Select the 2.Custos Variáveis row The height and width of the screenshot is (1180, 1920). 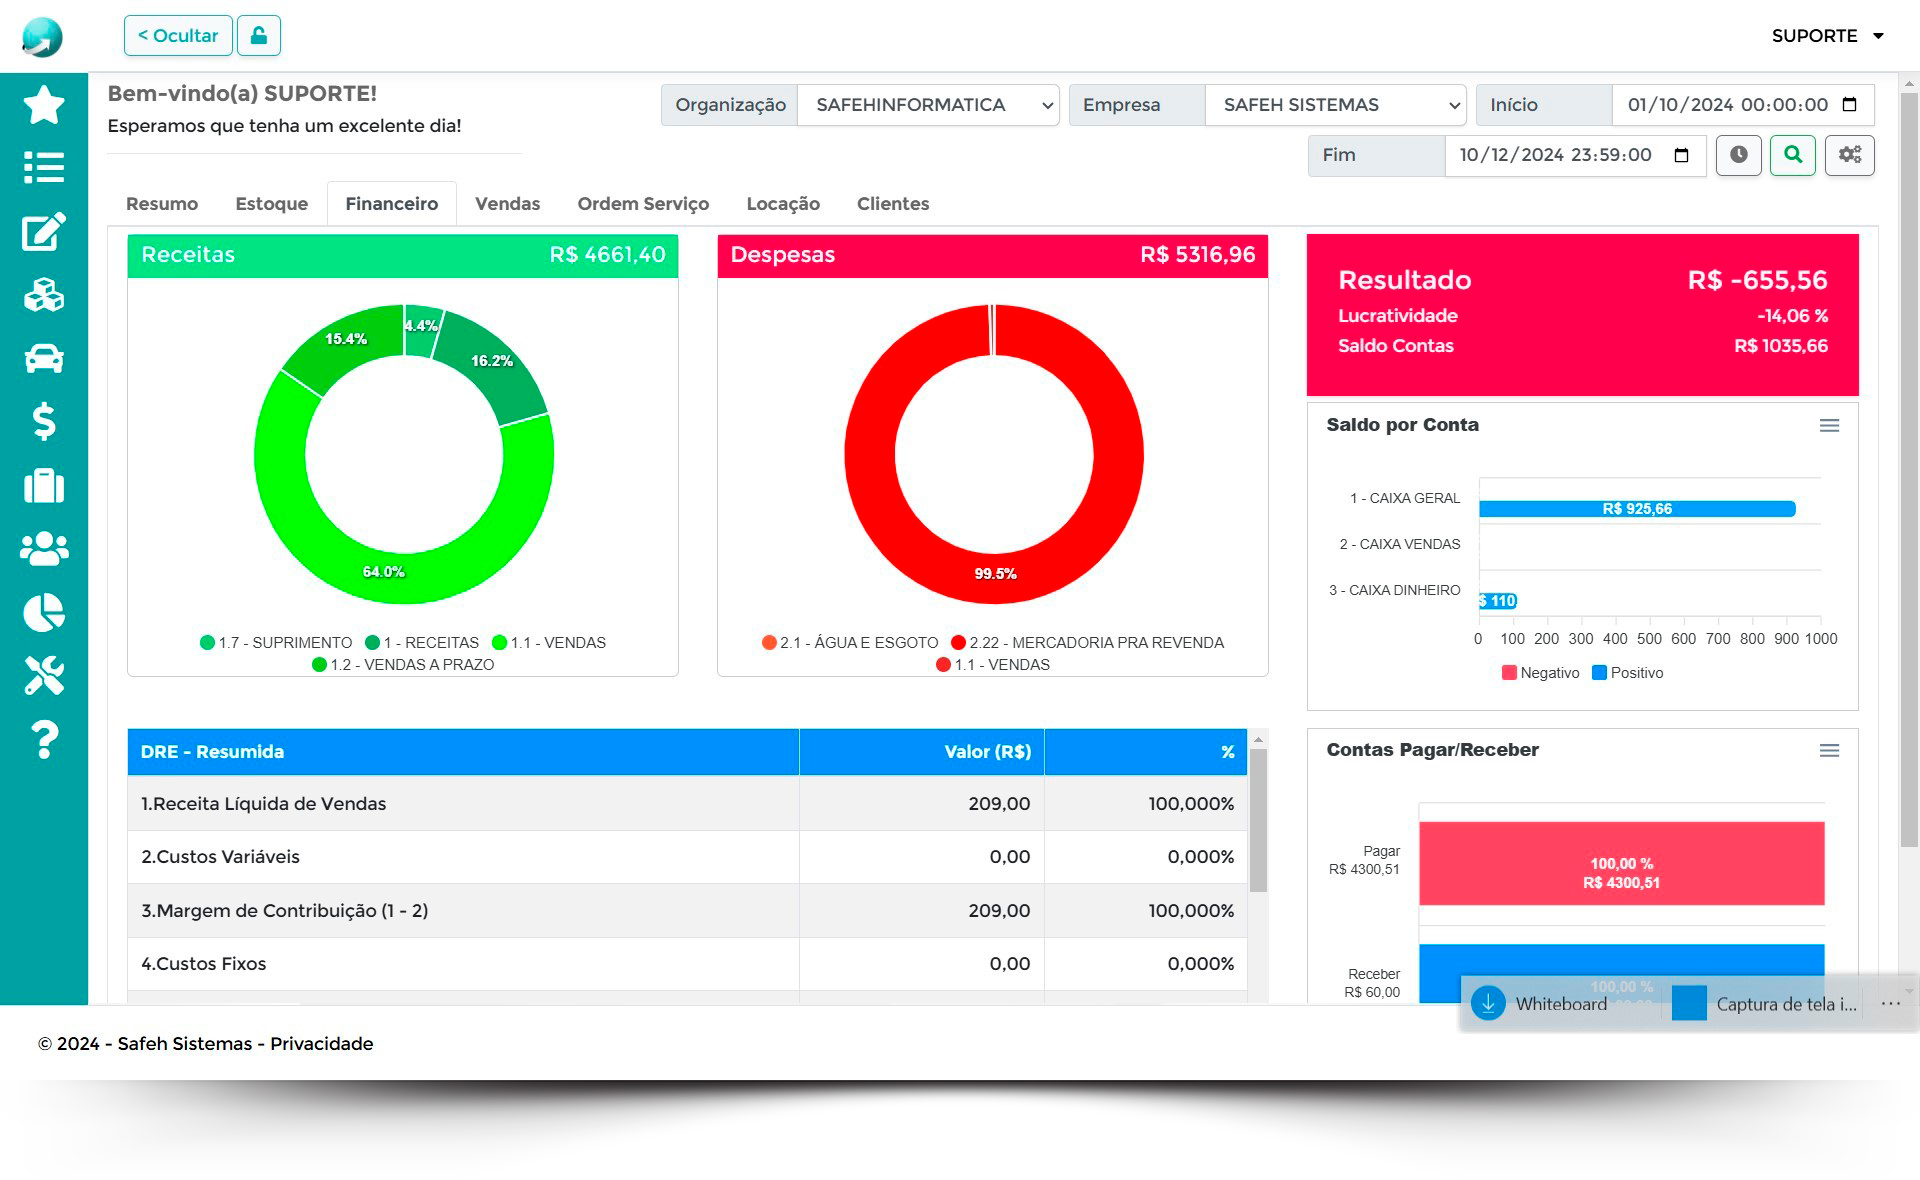coord(687,857)
